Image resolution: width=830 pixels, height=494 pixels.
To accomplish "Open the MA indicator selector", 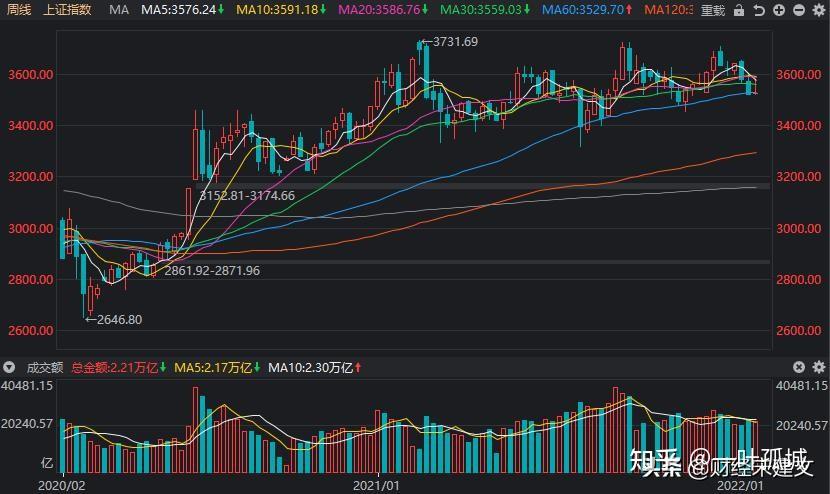I will [119, 10].
